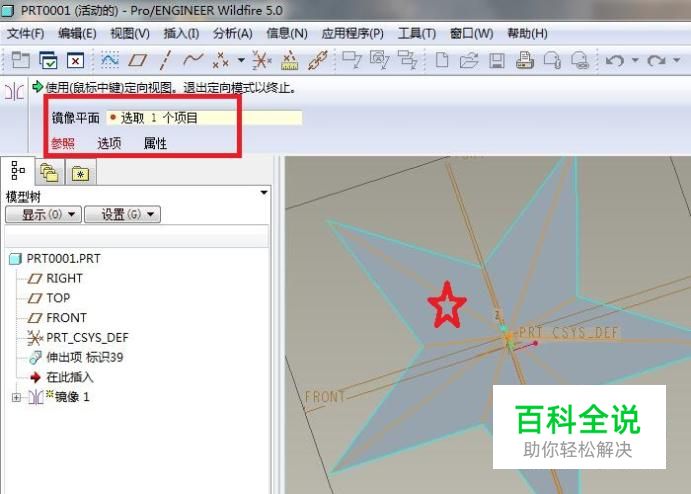Open the Redo history dropdown arrow
The width and height of the screenshot is (691, 494).
(676, 59)
